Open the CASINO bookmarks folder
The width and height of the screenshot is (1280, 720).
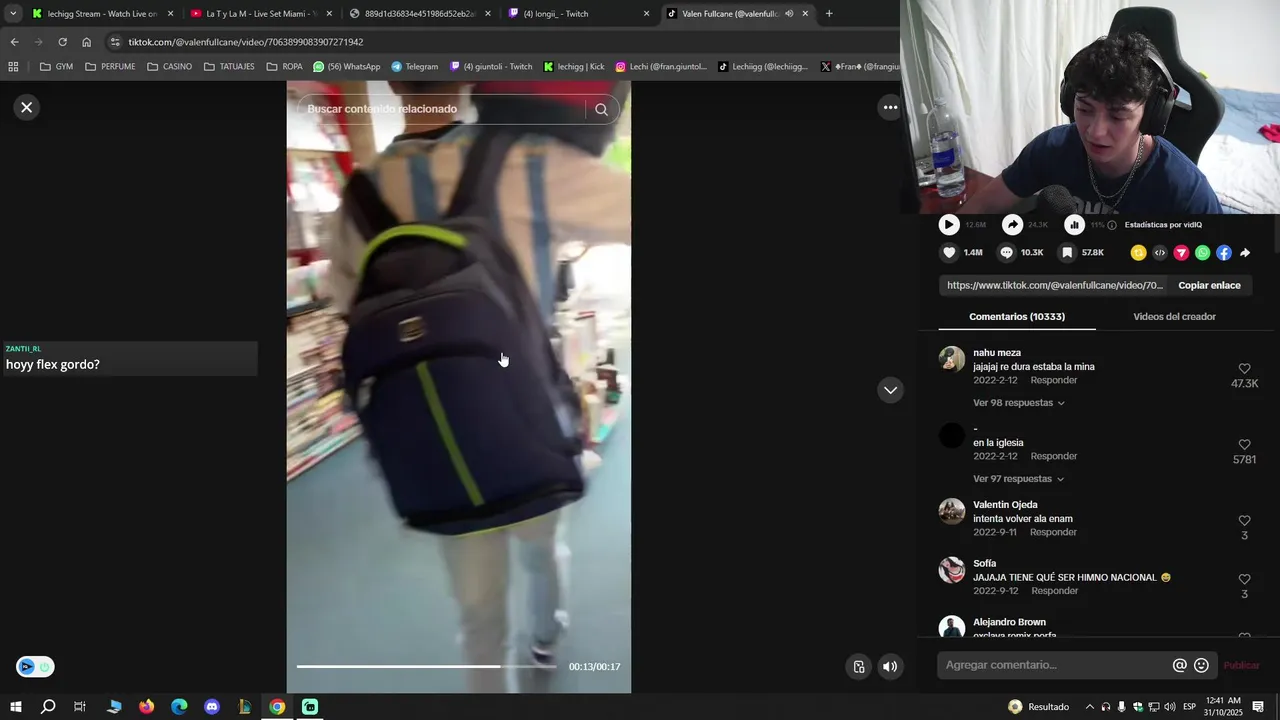(x=169, y=67)
